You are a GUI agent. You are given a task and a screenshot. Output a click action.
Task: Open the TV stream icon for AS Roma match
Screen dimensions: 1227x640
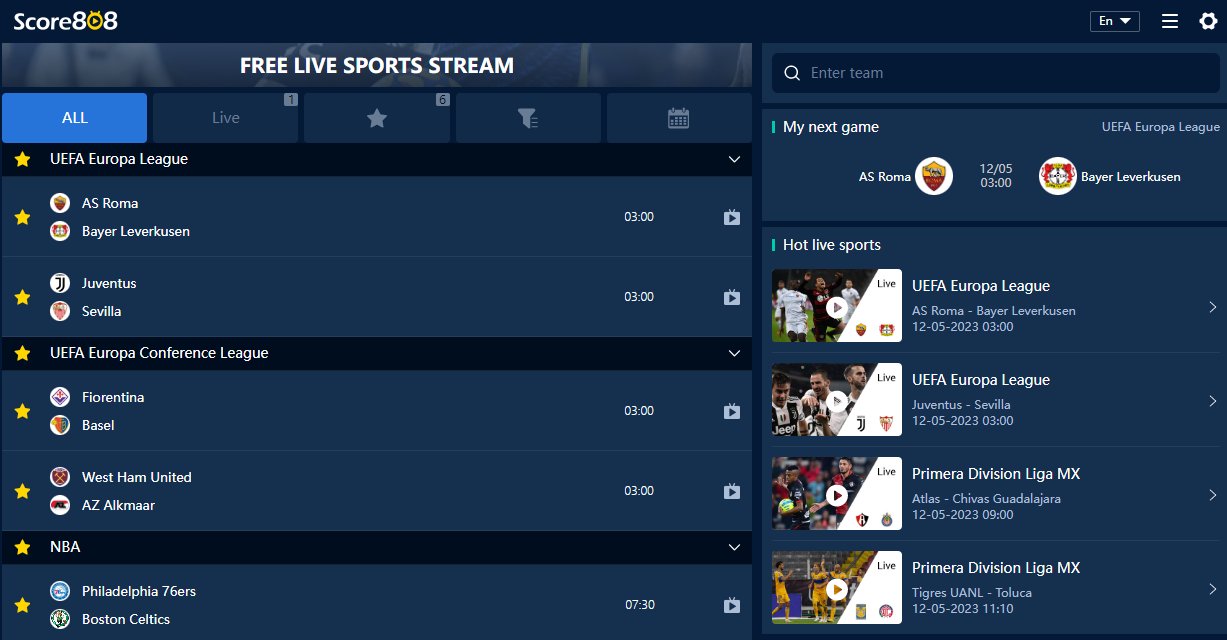731,216
